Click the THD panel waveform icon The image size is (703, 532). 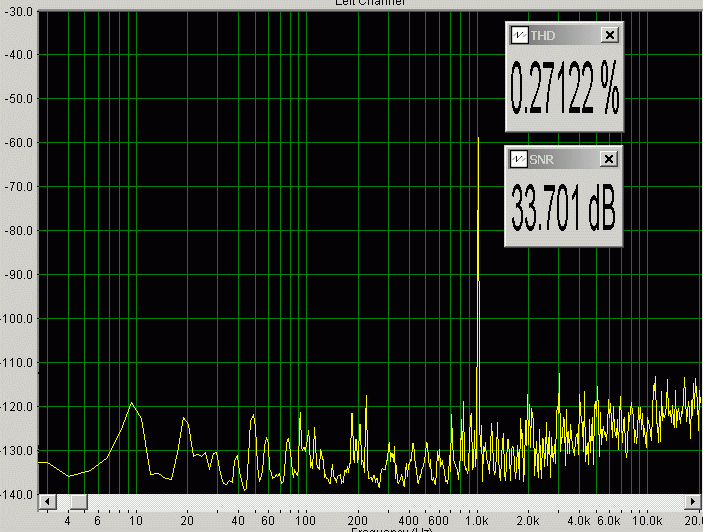point(520,35)
